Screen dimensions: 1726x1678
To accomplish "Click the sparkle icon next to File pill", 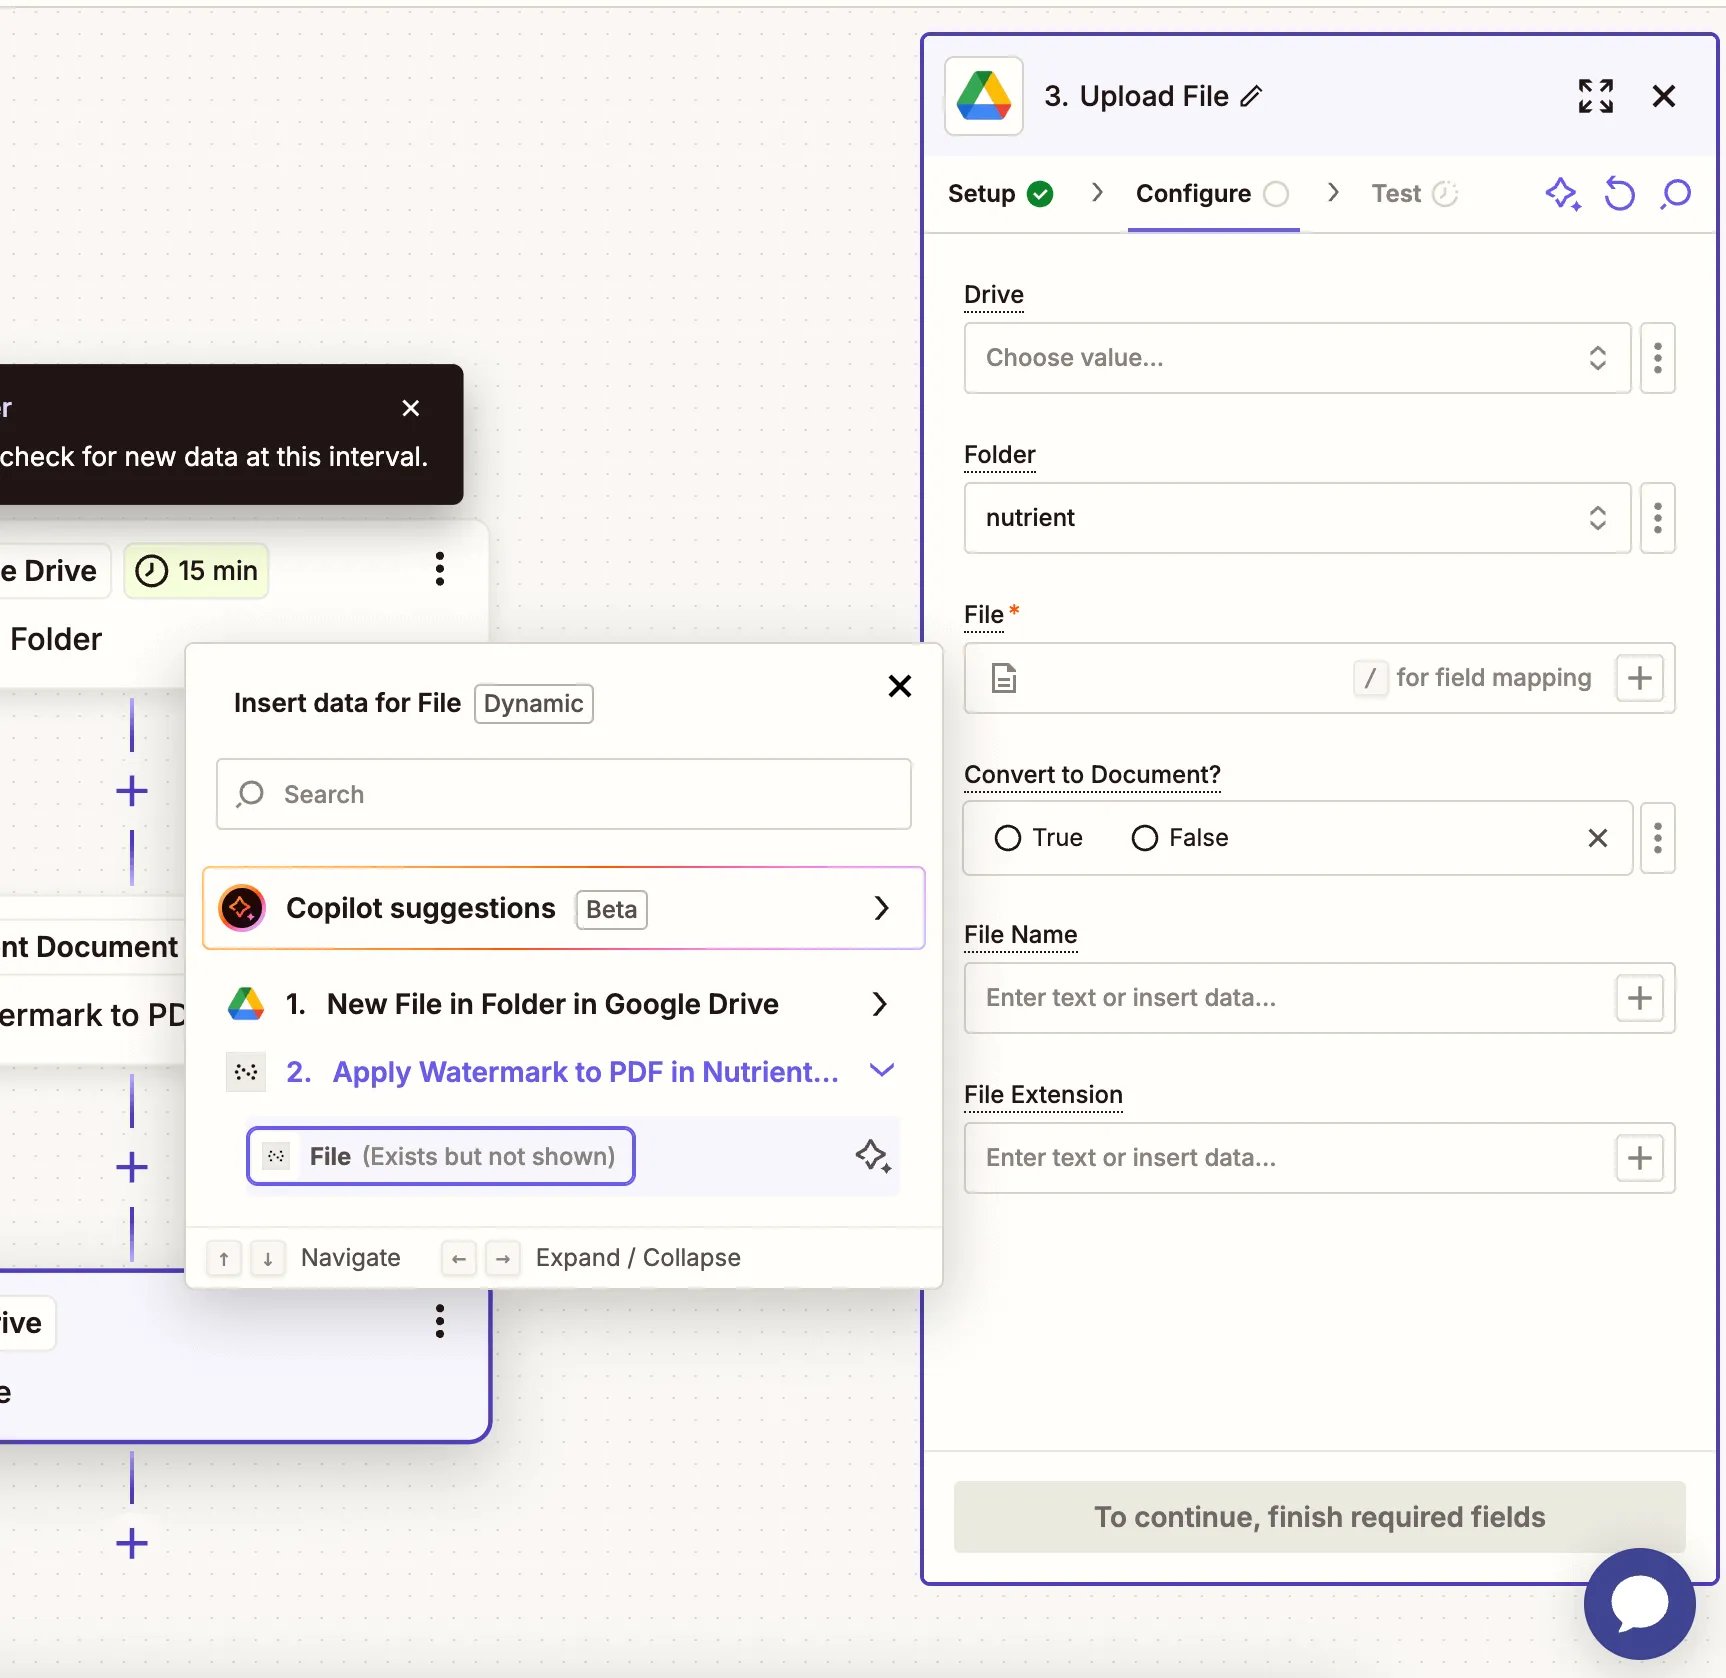I will coord(873,1156).
